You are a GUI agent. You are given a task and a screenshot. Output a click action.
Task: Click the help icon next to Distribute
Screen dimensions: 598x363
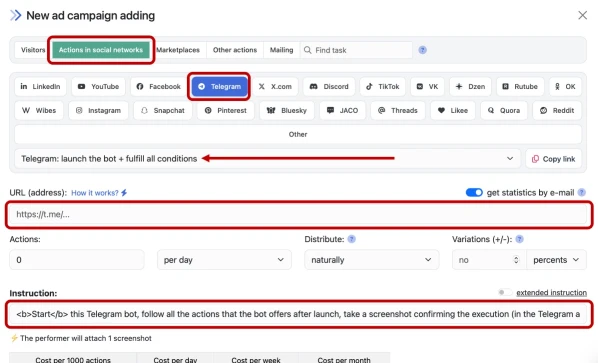(352, 239)
